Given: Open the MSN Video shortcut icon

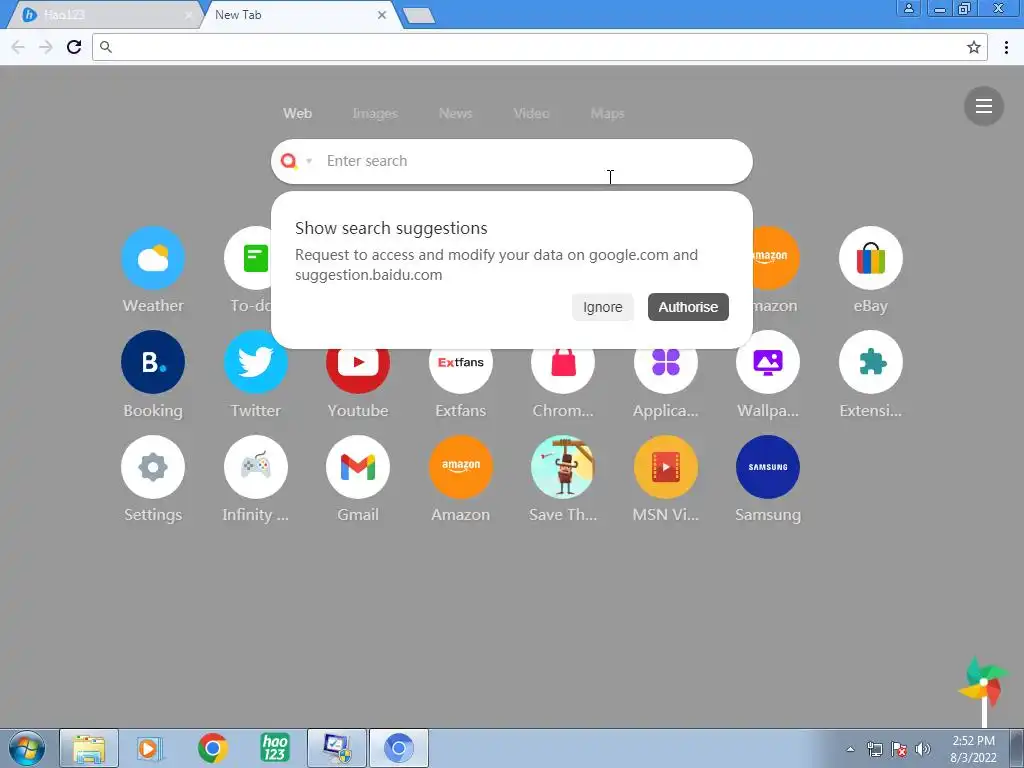Looking at the screenshot, I should click(x=665, y=467).
